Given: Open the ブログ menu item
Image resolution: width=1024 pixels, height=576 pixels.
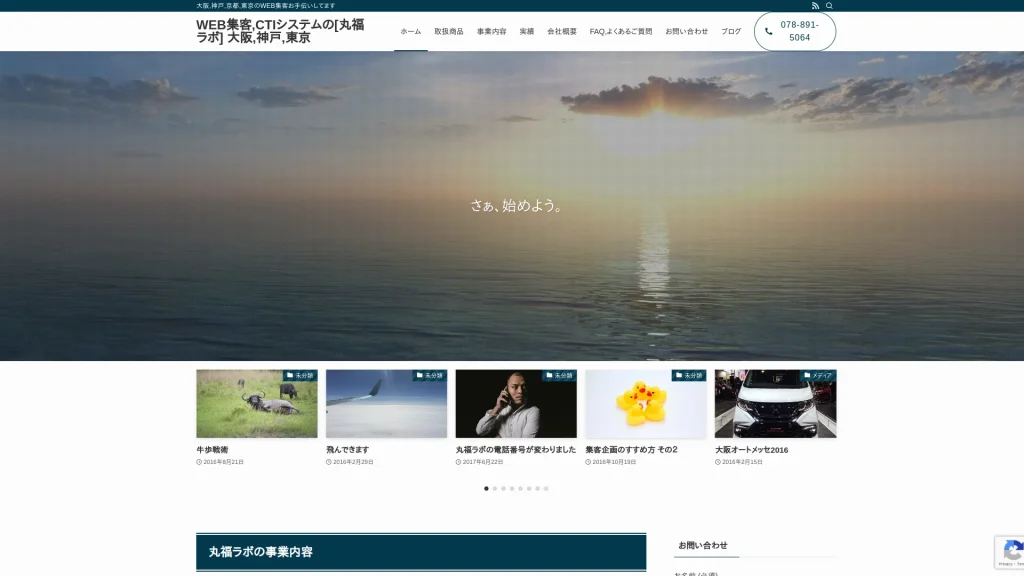Looking at the screenshot, I should point(731,31).
